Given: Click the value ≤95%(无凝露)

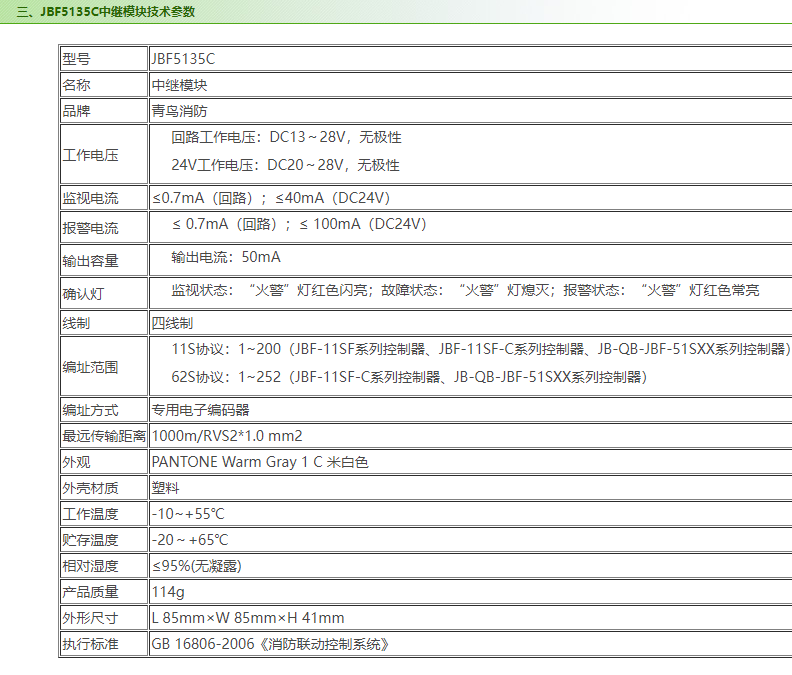Looking at the screenshot, I should [x=197, y=566].
